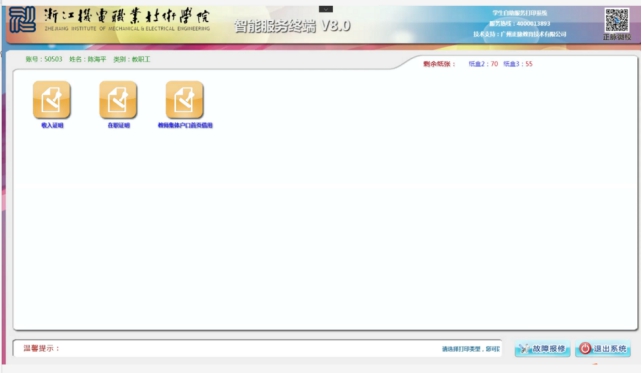
Task: Click the QR code image
Action: [617, 20]
